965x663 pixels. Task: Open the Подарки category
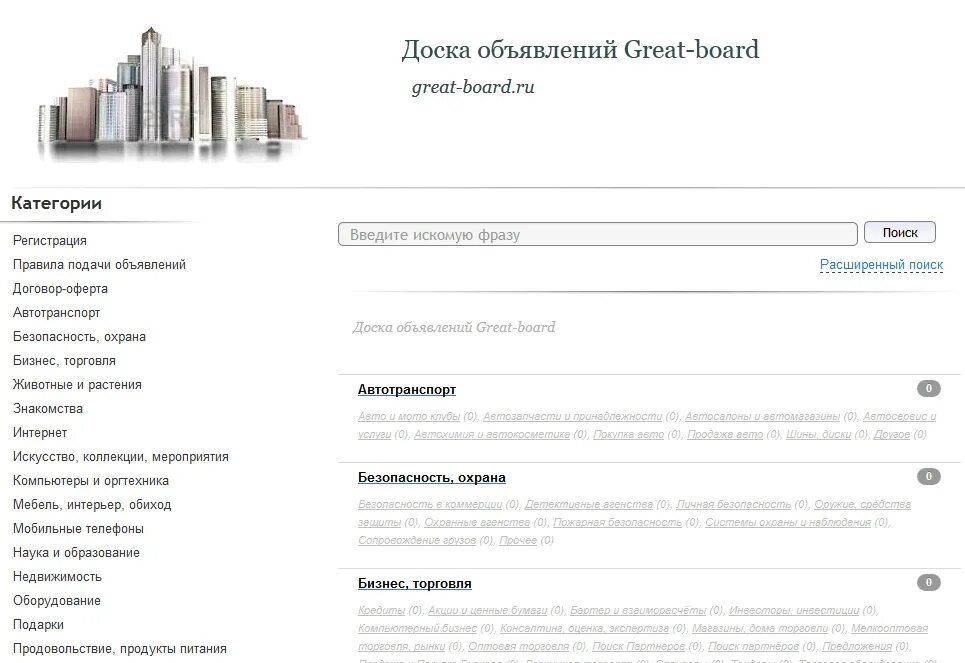(x=38, y=625)
